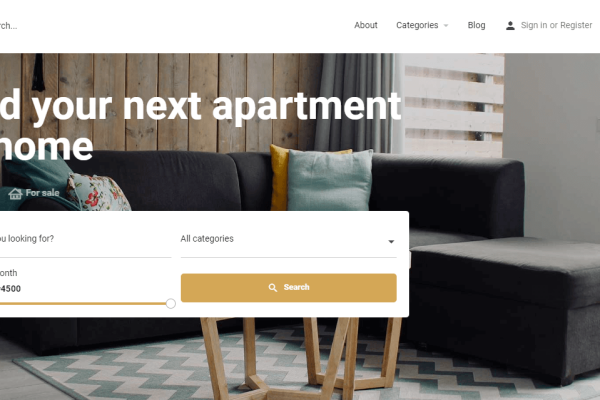Expand the All categories dropdown arrow
This screenshot has width=600, height=400.
(x=391, y=242)
